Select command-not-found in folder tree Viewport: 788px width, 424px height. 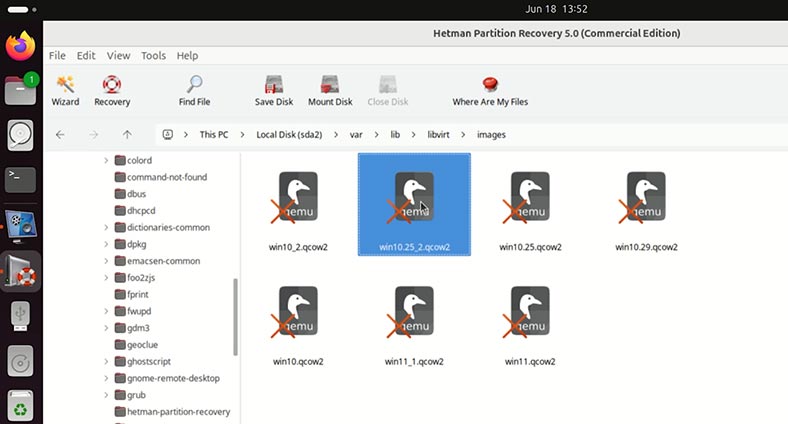click(x=161, y=177)
